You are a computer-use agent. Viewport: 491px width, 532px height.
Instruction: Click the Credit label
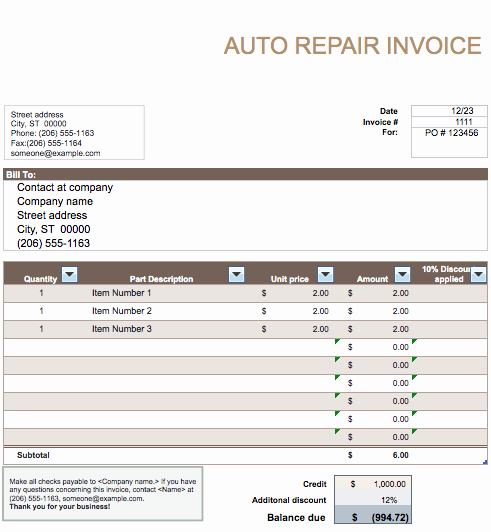tap(315, 484)
